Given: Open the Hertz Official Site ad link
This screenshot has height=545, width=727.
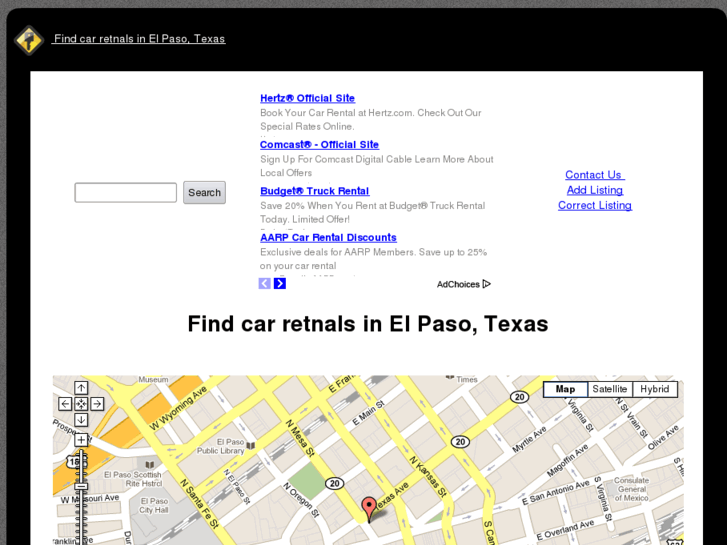Looking at the screenshot, I should point(307,98).
